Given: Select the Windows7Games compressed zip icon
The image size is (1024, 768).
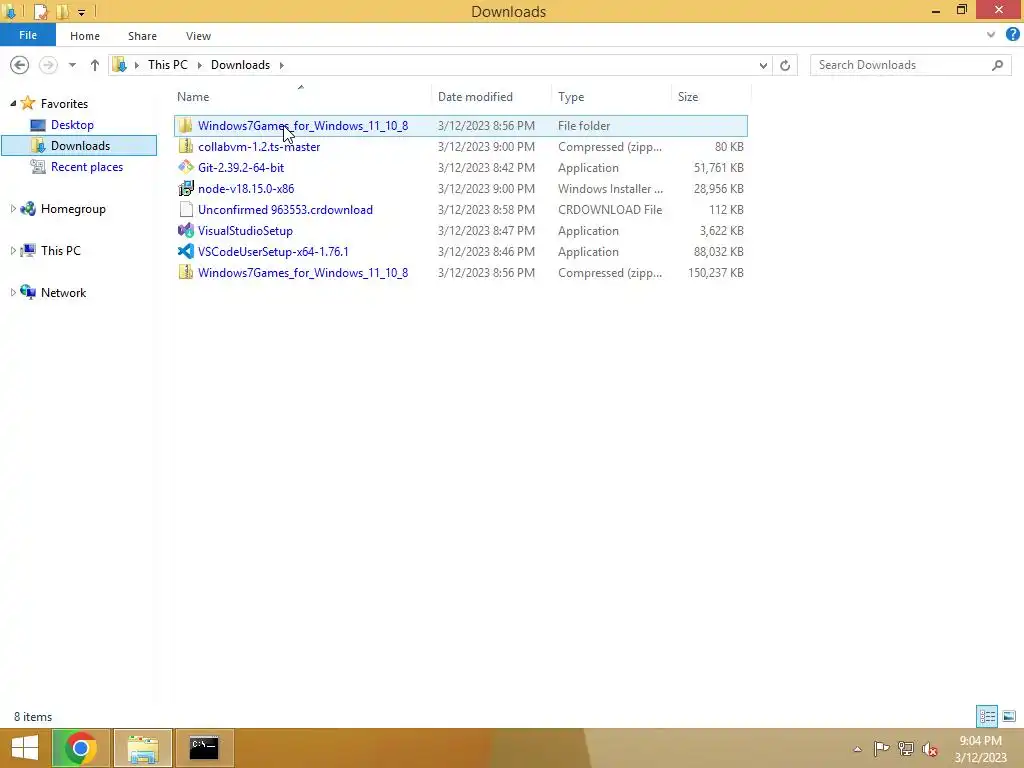Looking at the screenshot, I should click(185, 272).
